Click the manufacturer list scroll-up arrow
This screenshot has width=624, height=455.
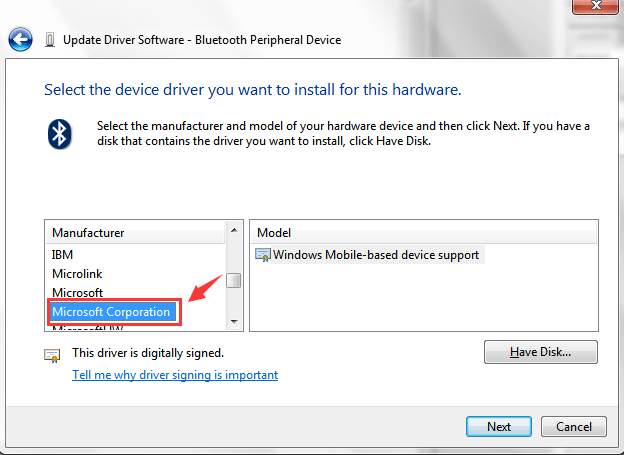pos(234,230)
